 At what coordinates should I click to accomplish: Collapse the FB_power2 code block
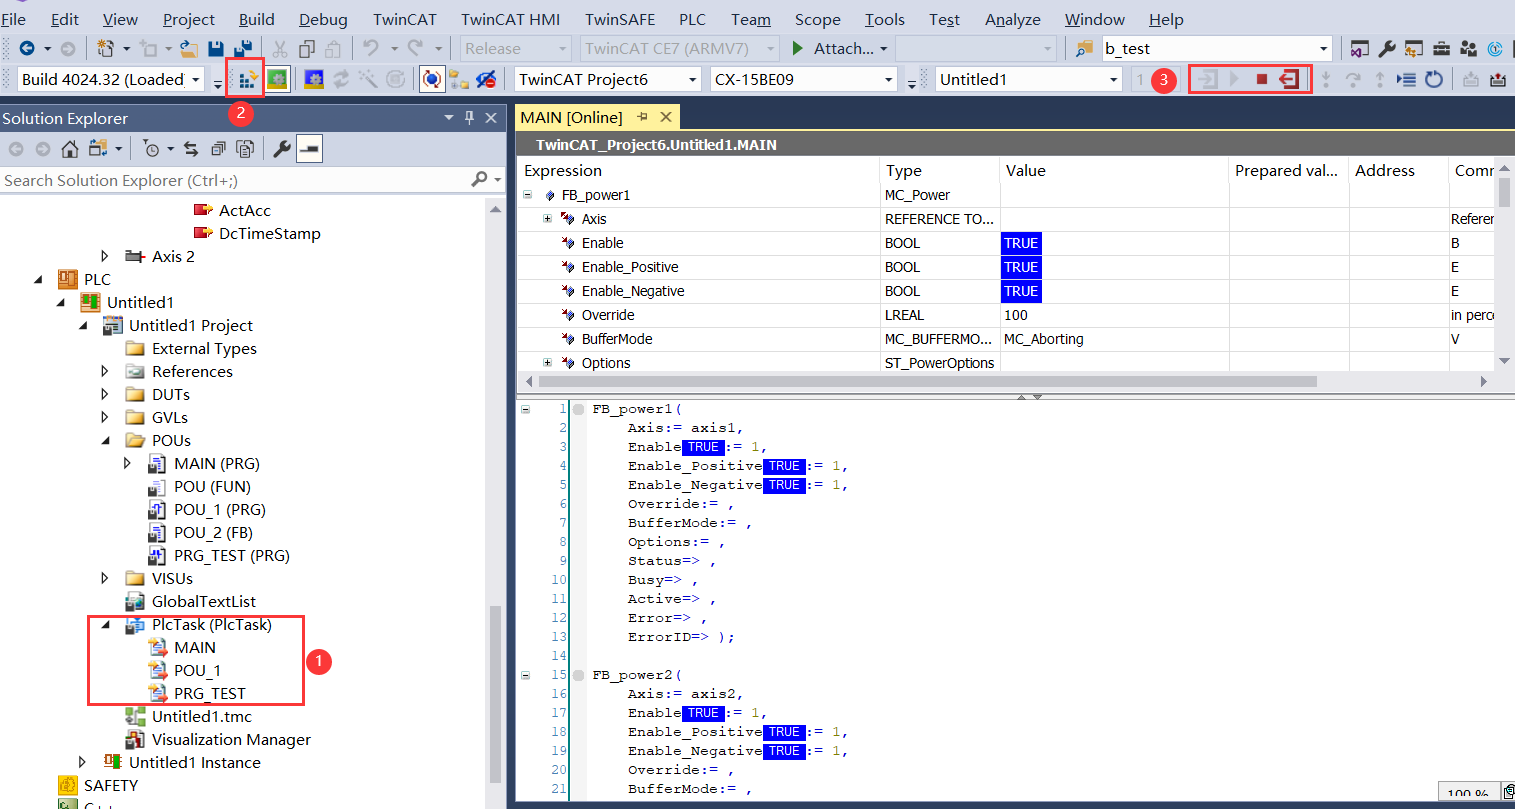[526, 675]
